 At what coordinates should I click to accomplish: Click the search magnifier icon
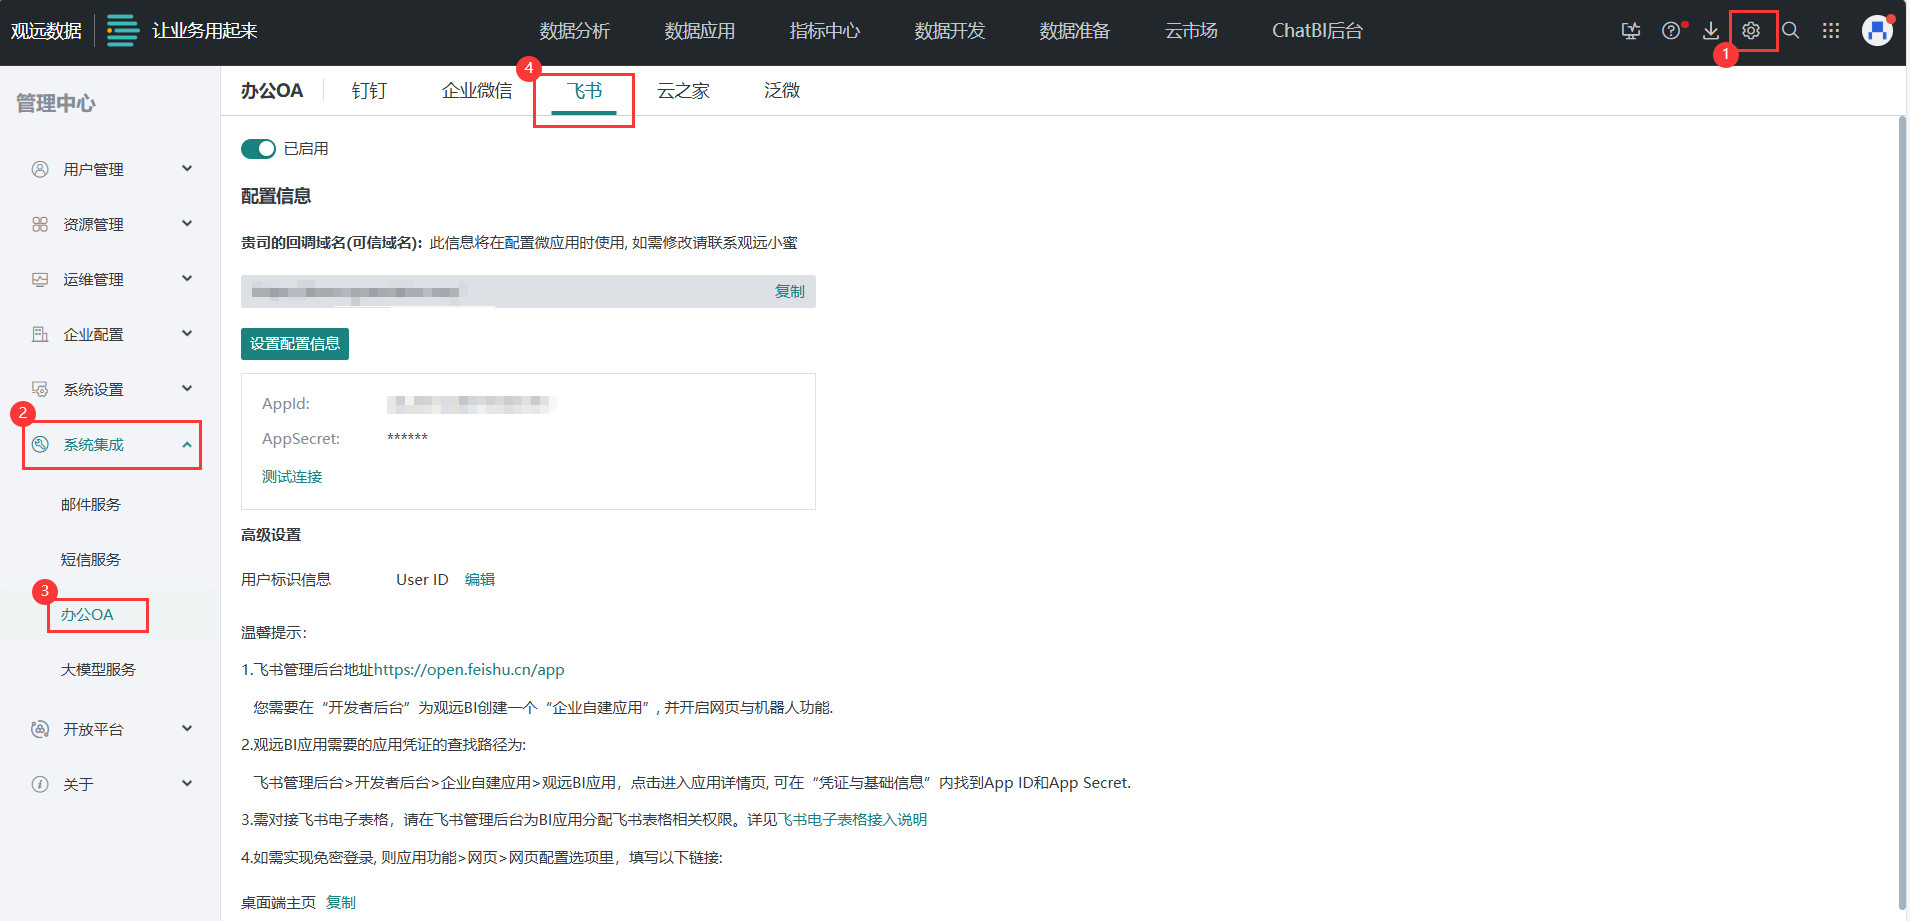tap(1790, 31)
